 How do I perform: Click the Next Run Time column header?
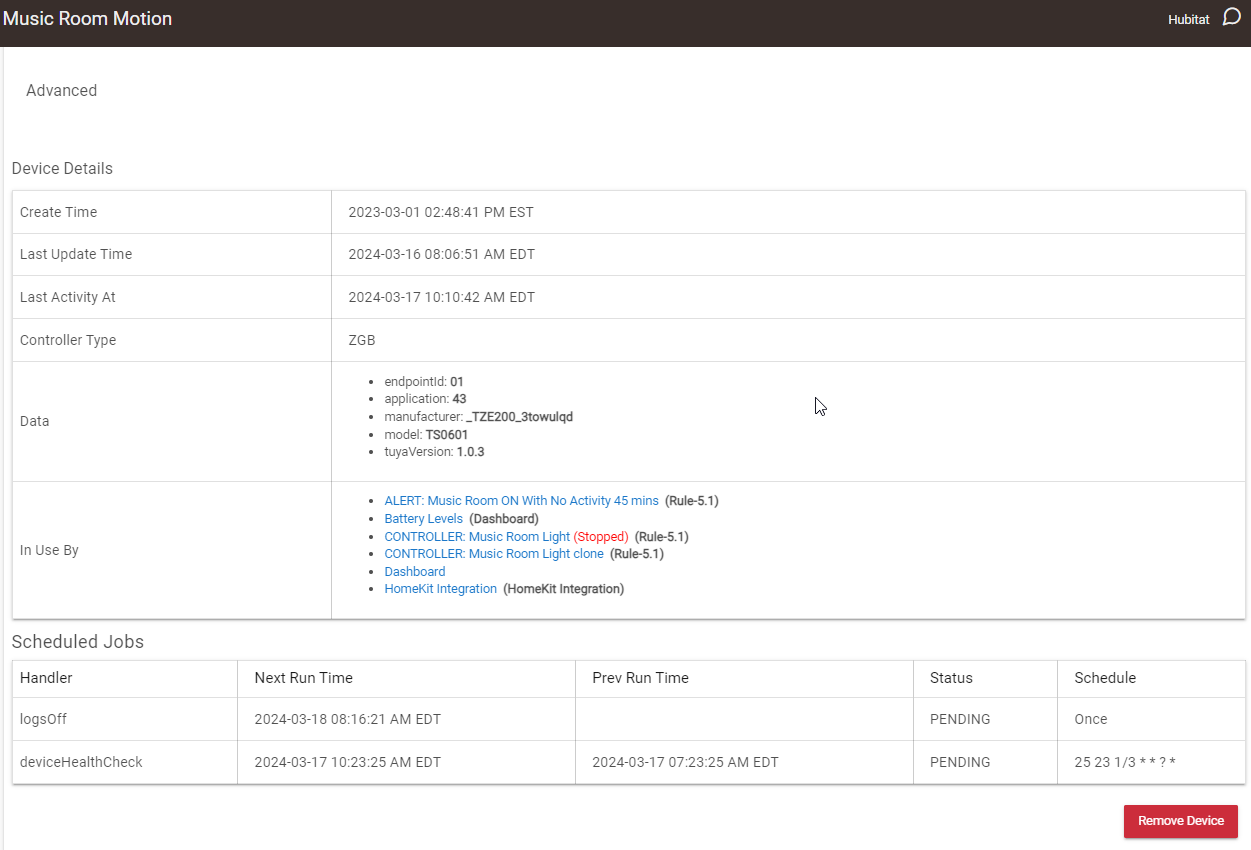click(303, 678)
